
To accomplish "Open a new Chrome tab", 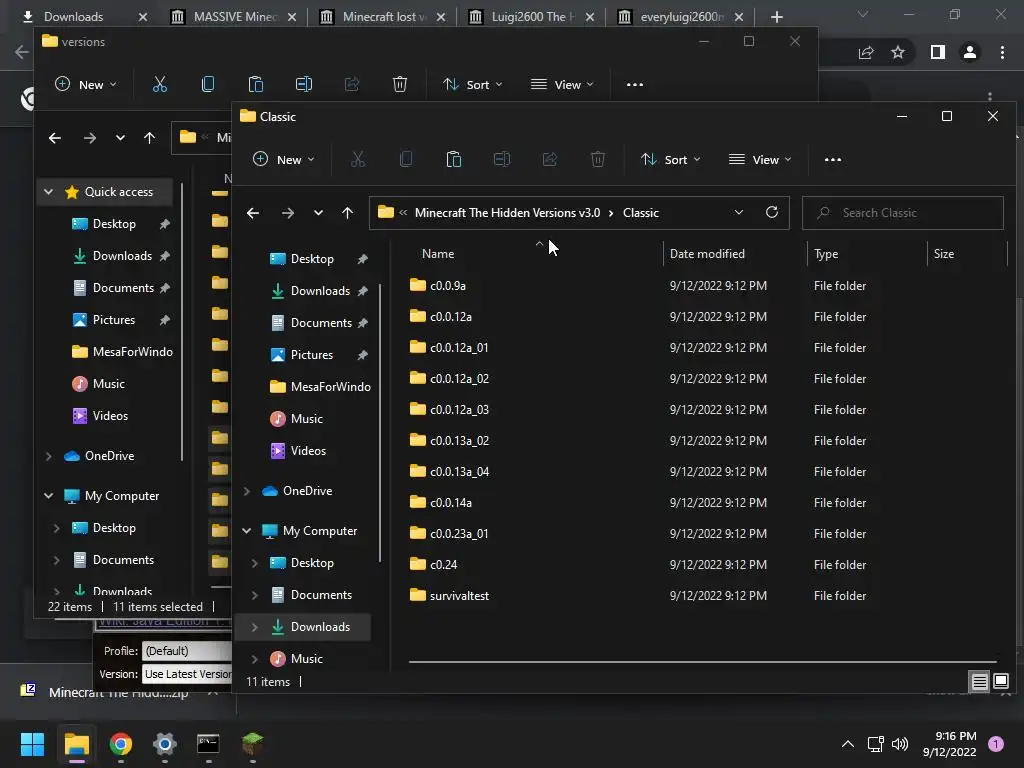I will (776, 17).
